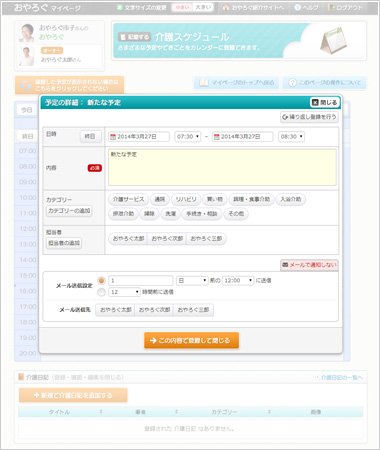
Task: Assign おやろぐ三郎 as person in charge
Action: [x=206, y=239]
